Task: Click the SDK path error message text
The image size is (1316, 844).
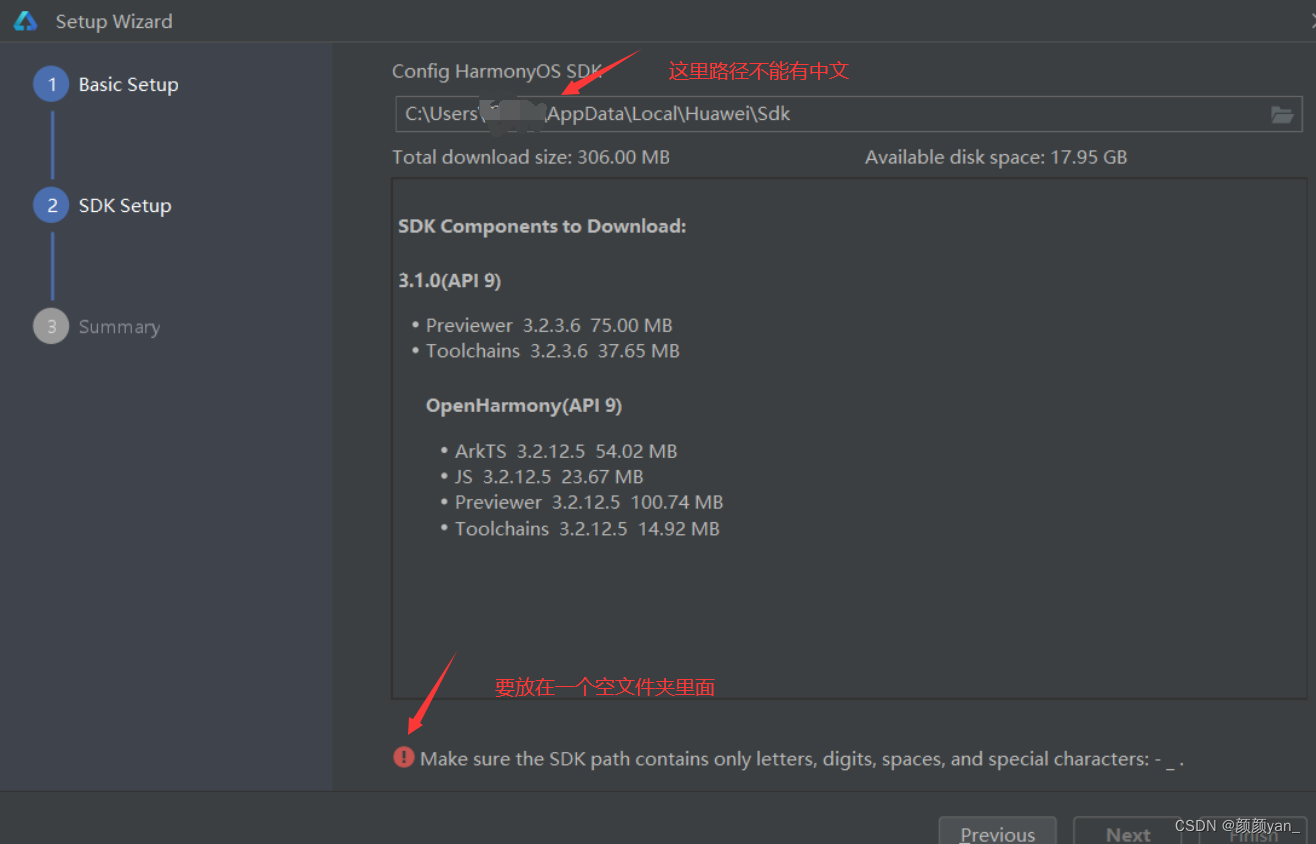Action: coord(802,759)
